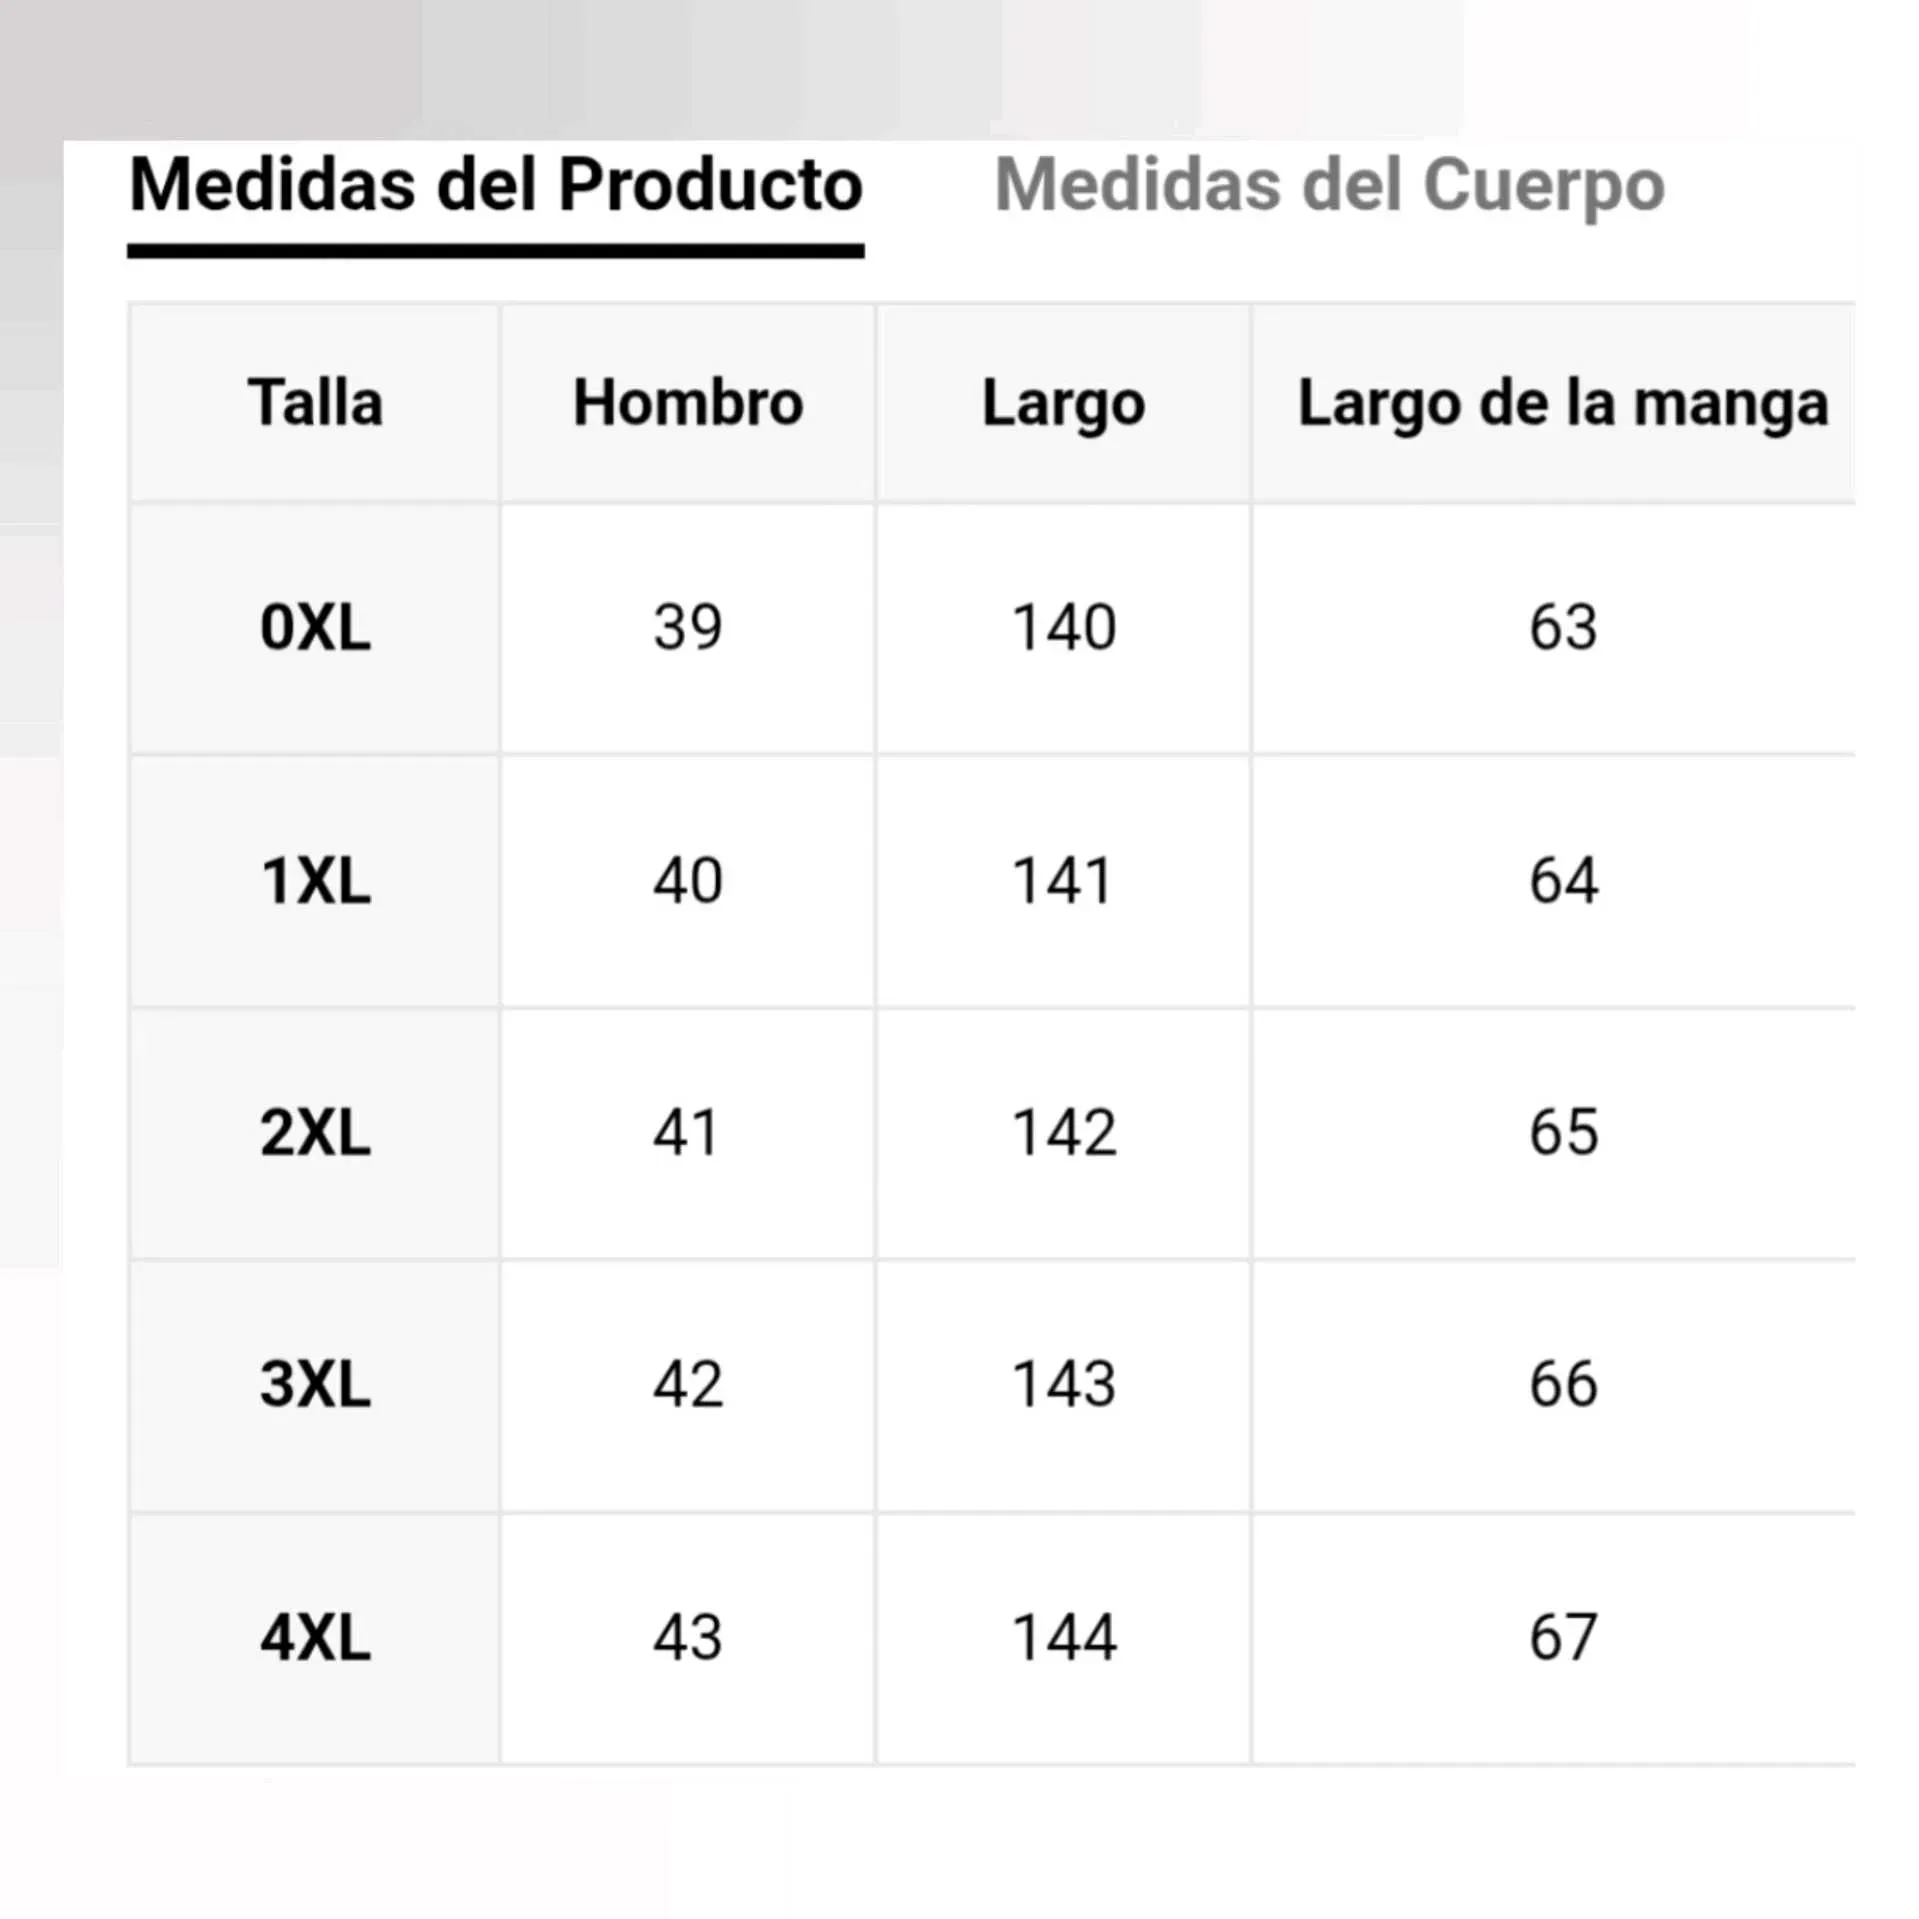Click the sleeve length value 65
The height and width of the screenshot is (1919, 1919).
[1562, 1133]
